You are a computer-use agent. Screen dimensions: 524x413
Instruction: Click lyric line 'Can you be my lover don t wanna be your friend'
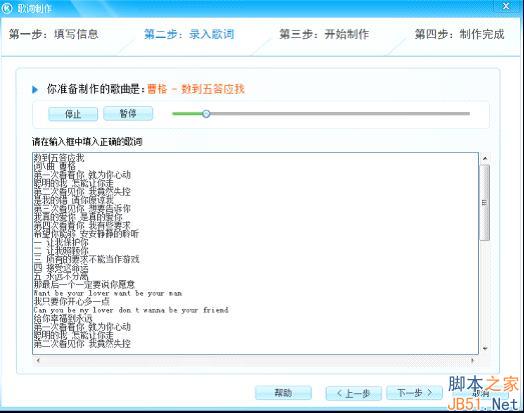pyautogui.click(x=131, y=310)
